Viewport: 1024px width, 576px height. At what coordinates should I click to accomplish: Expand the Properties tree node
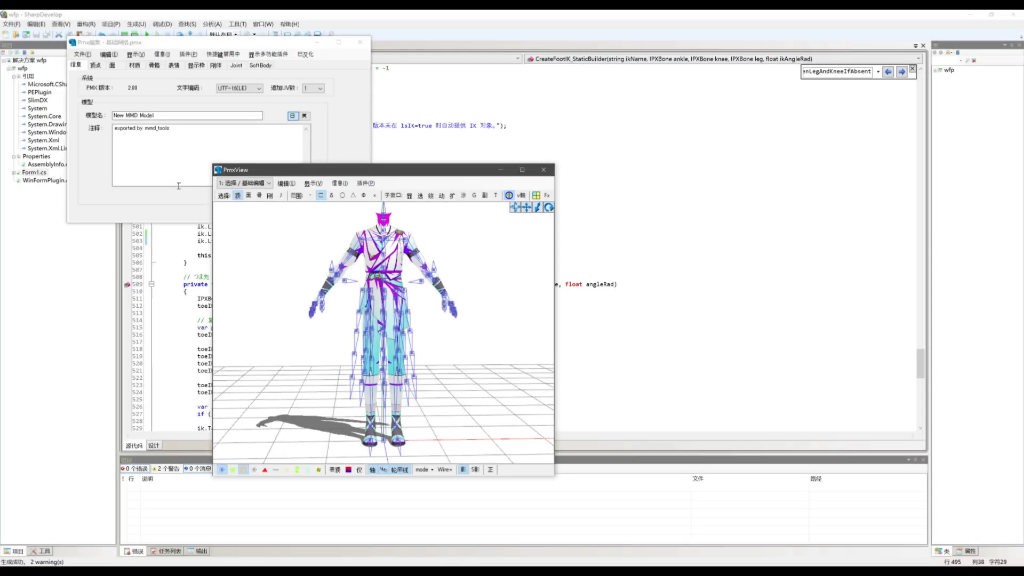tap(14, 157)
